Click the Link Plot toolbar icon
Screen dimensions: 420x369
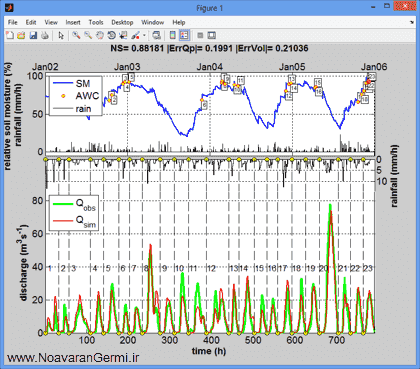coord(156,35)
